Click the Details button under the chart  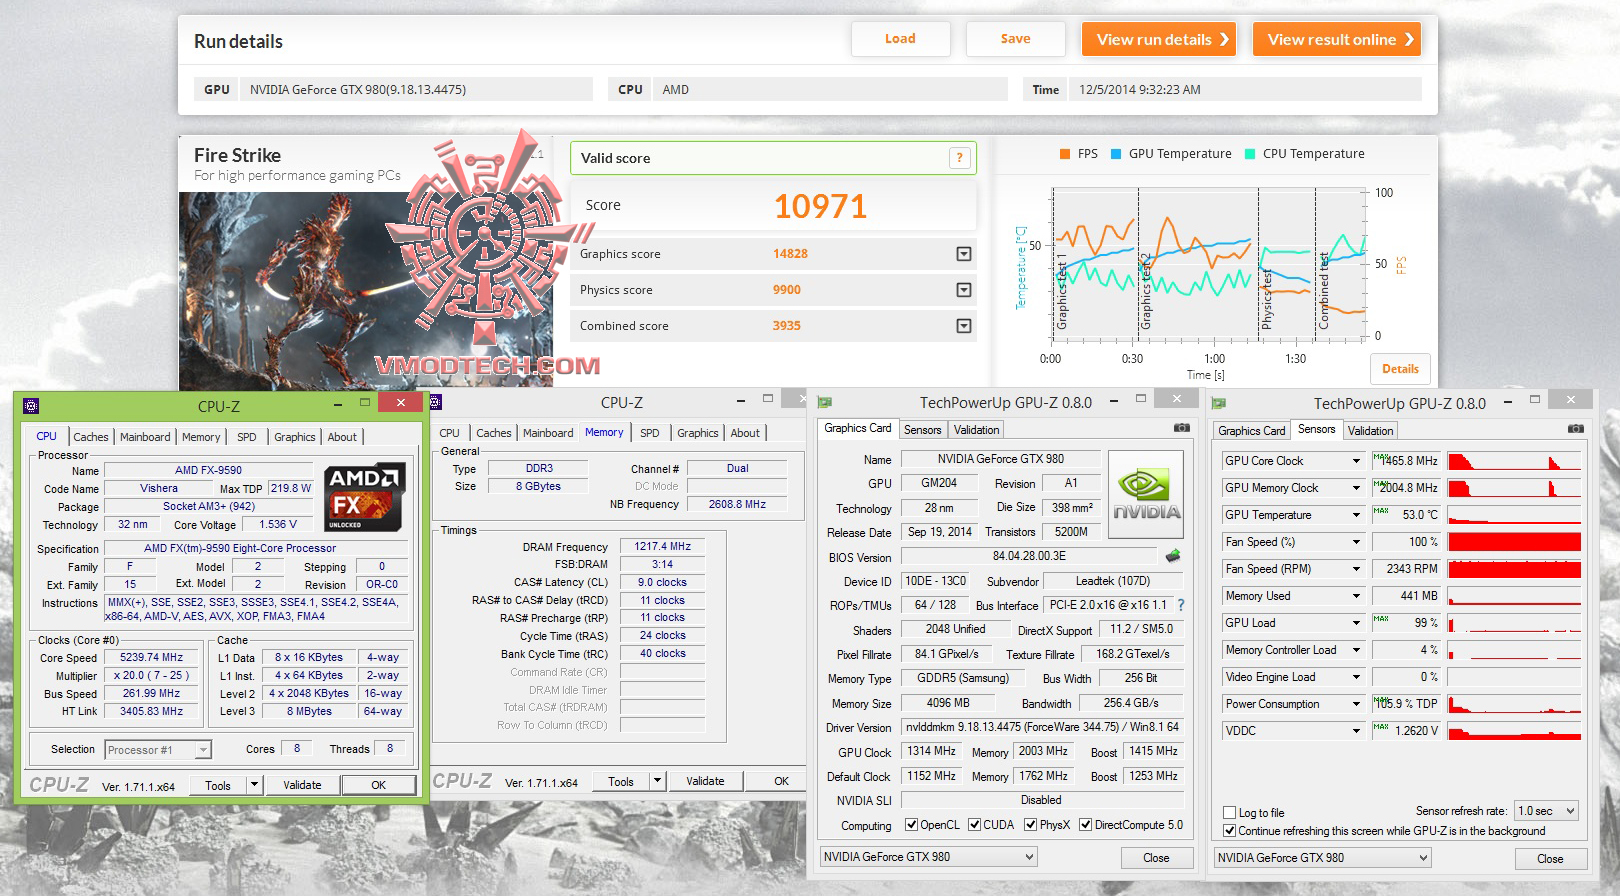(x=1400, y=369)
